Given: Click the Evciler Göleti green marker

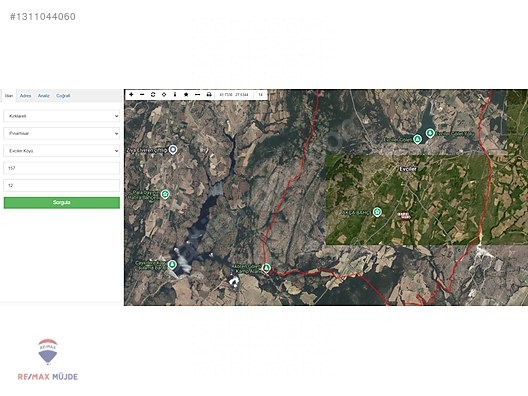Looking at the screenshot, I should point(417,139).
